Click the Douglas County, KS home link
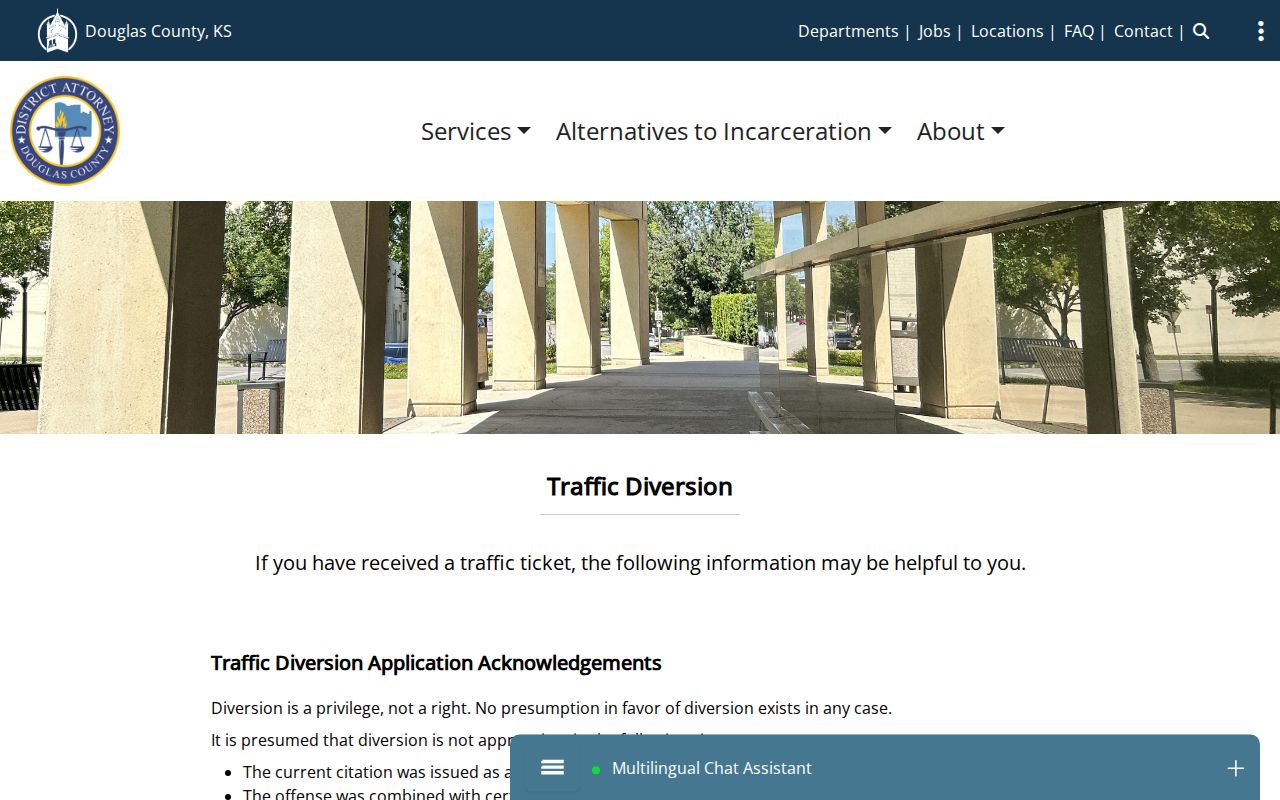 [158, 31]
